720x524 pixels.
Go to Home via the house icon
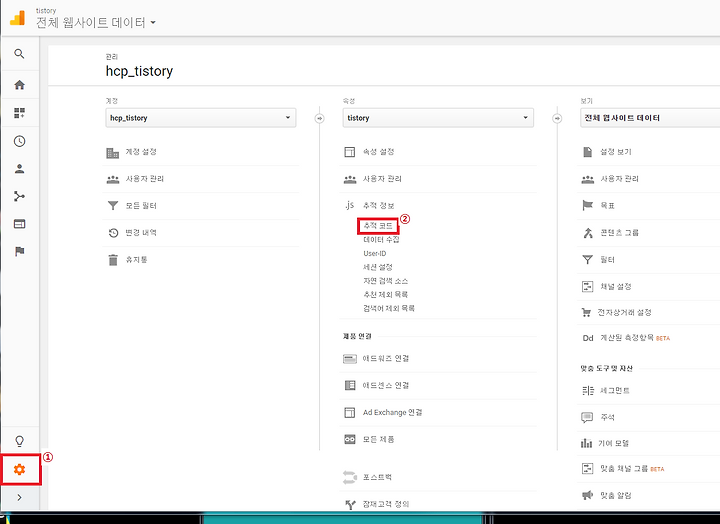click(x=19, y=85)
